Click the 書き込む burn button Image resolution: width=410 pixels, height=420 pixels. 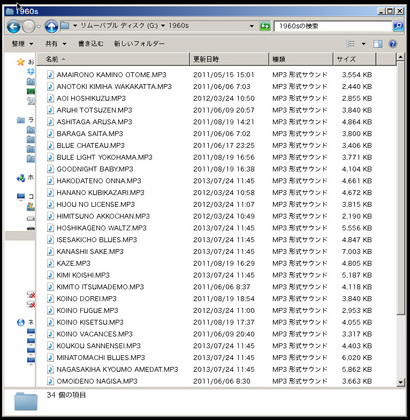coord(90,44)
